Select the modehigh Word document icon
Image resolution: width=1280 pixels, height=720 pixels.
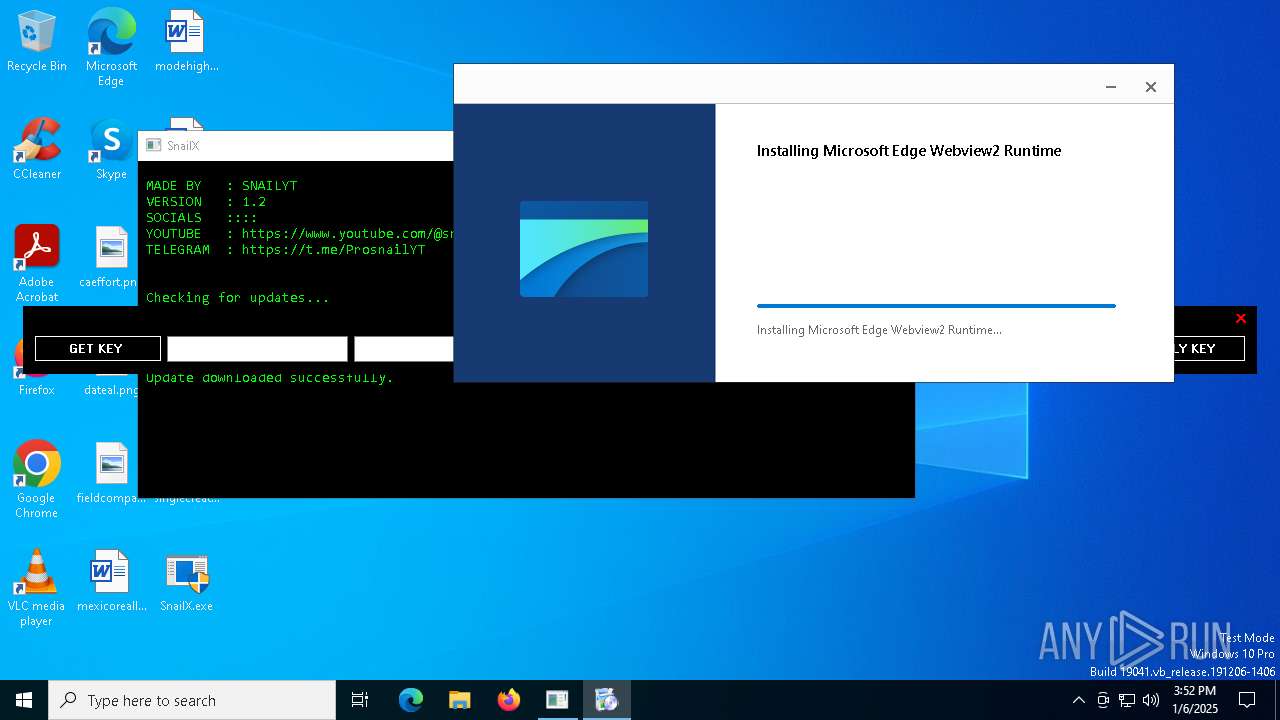[x=186, y=42]
